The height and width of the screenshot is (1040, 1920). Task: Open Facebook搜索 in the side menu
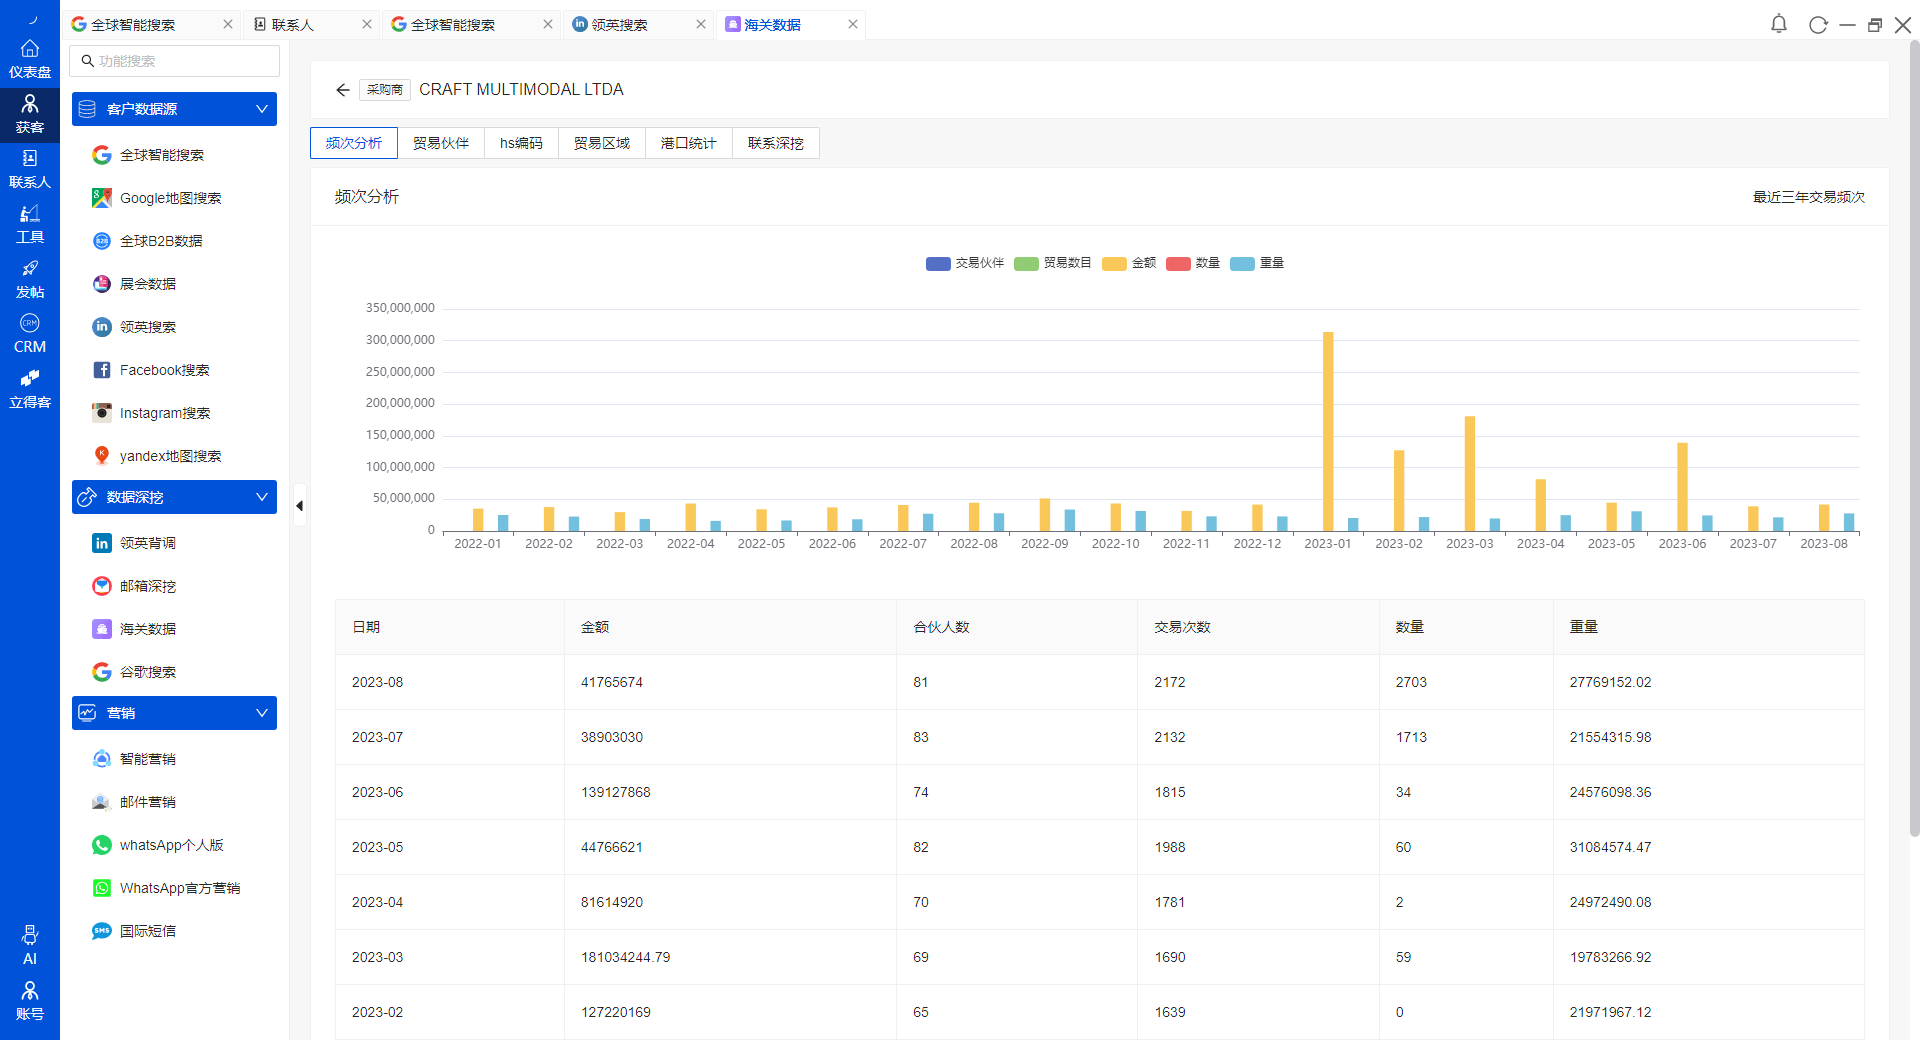pyautogui.click(x=164, y=370)
